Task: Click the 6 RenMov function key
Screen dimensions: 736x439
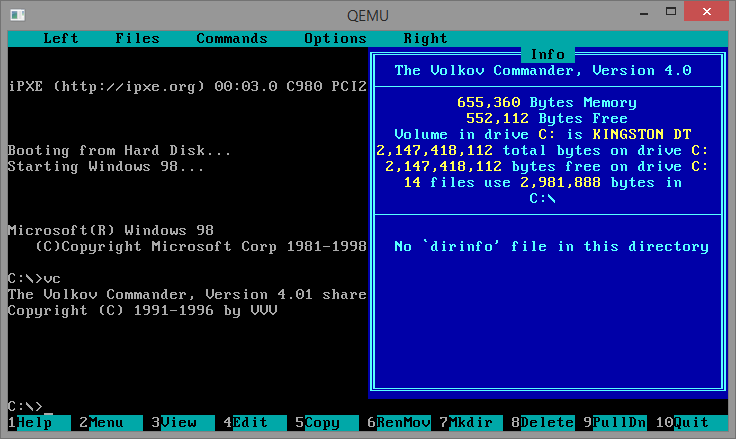Action: point(399,423)
